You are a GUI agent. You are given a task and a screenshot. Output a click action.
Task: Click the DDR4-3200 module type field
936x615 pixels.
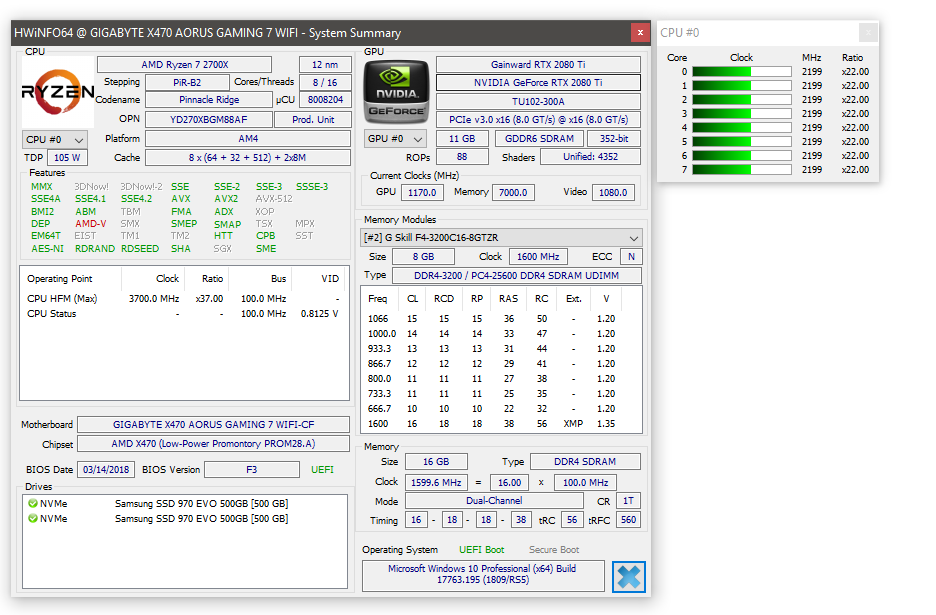[x=516, y=275]
